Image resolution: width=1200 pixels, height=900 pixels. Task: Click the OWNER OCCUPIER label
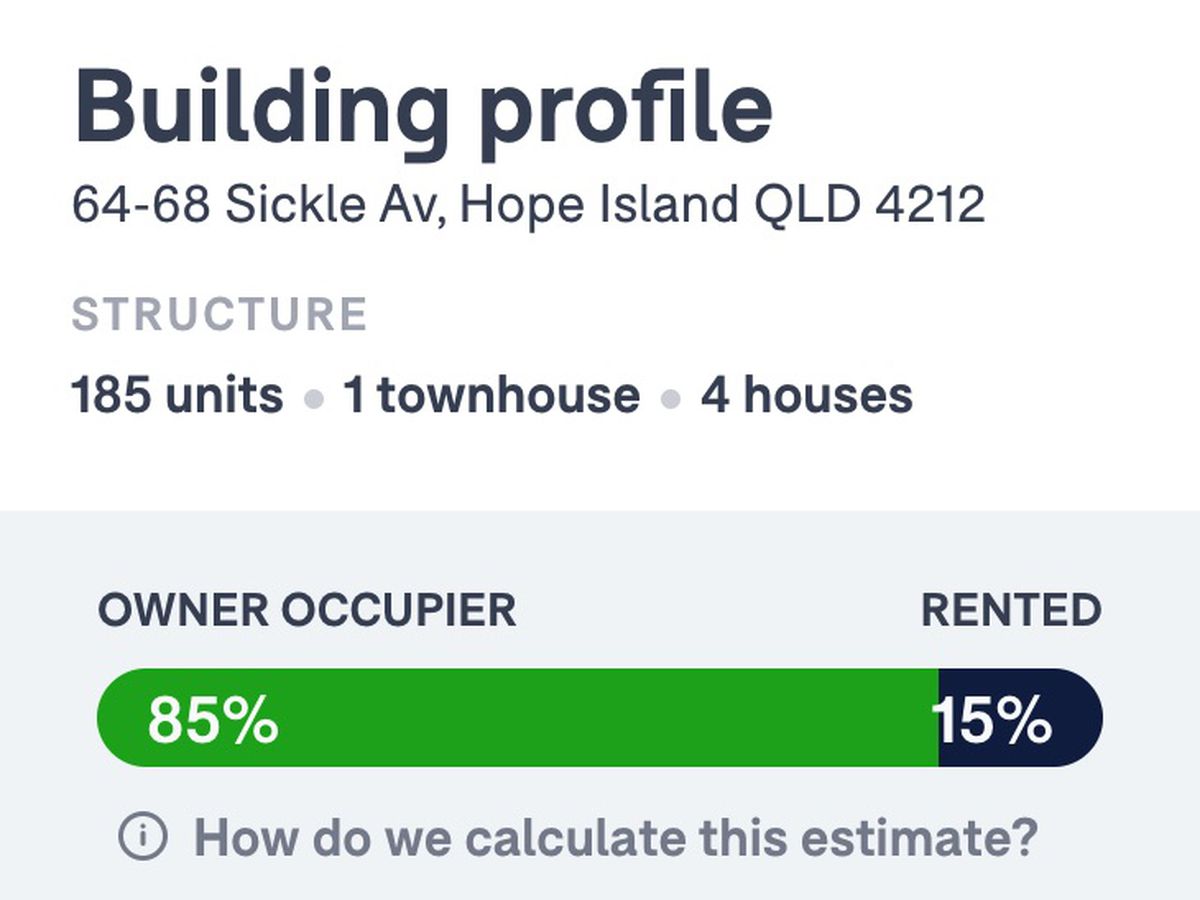click(307, 610)
